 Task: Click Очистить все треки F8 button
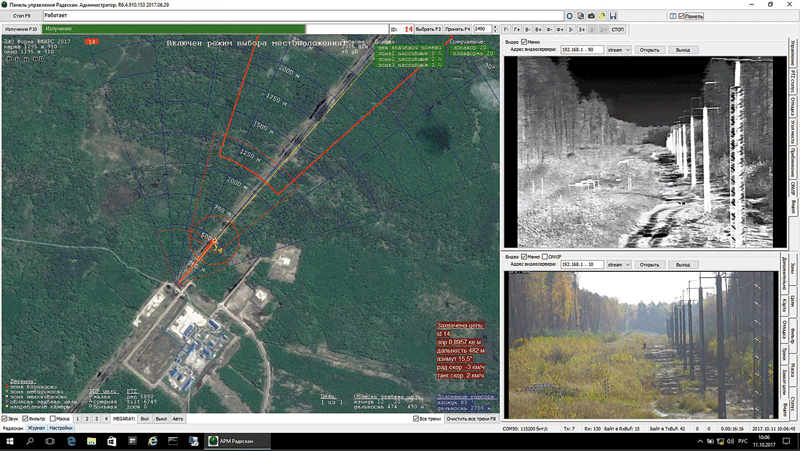click(x=471, y=419)
